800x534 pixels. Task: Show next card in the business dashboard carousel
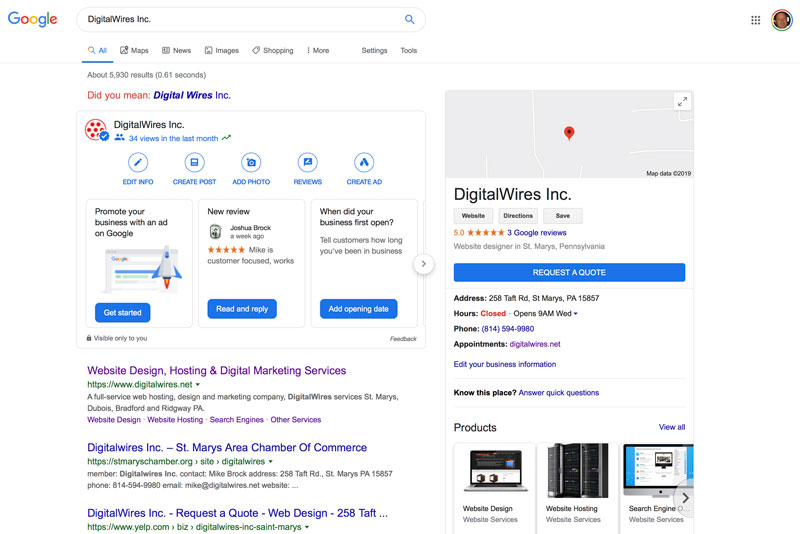423,264
